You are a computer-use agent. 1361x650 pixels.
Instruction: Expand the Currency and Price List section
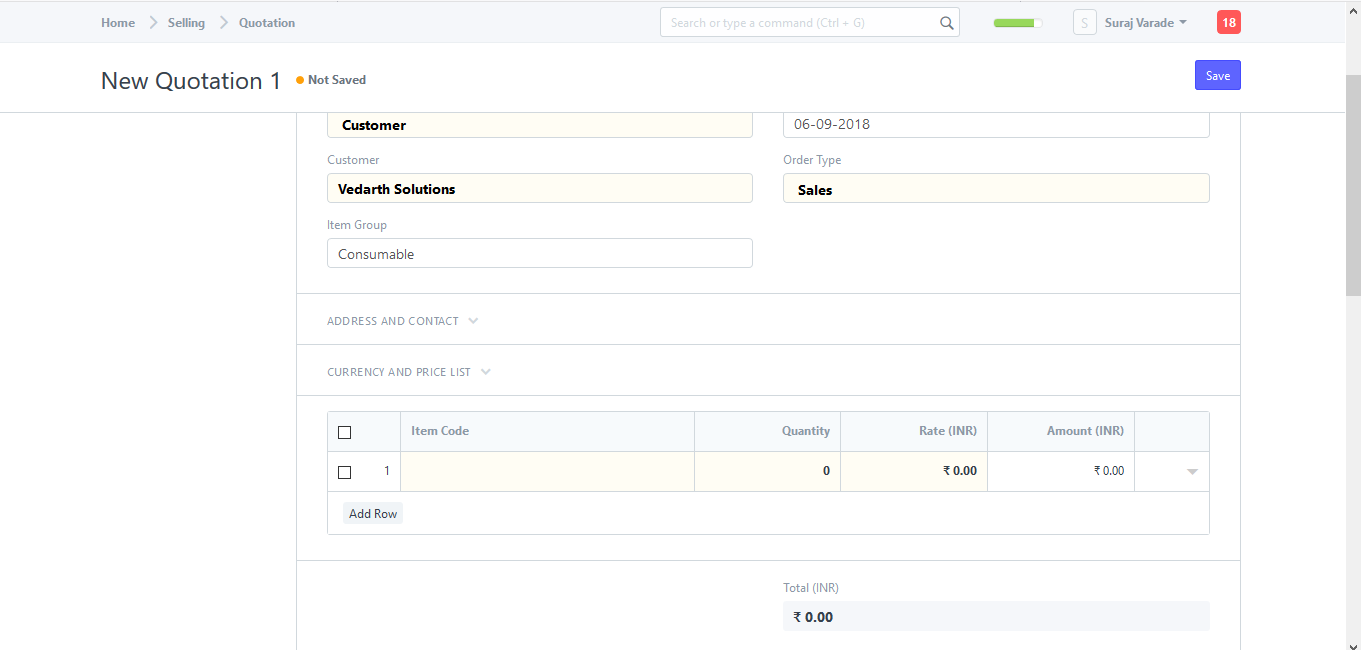(x=408, y=372)
